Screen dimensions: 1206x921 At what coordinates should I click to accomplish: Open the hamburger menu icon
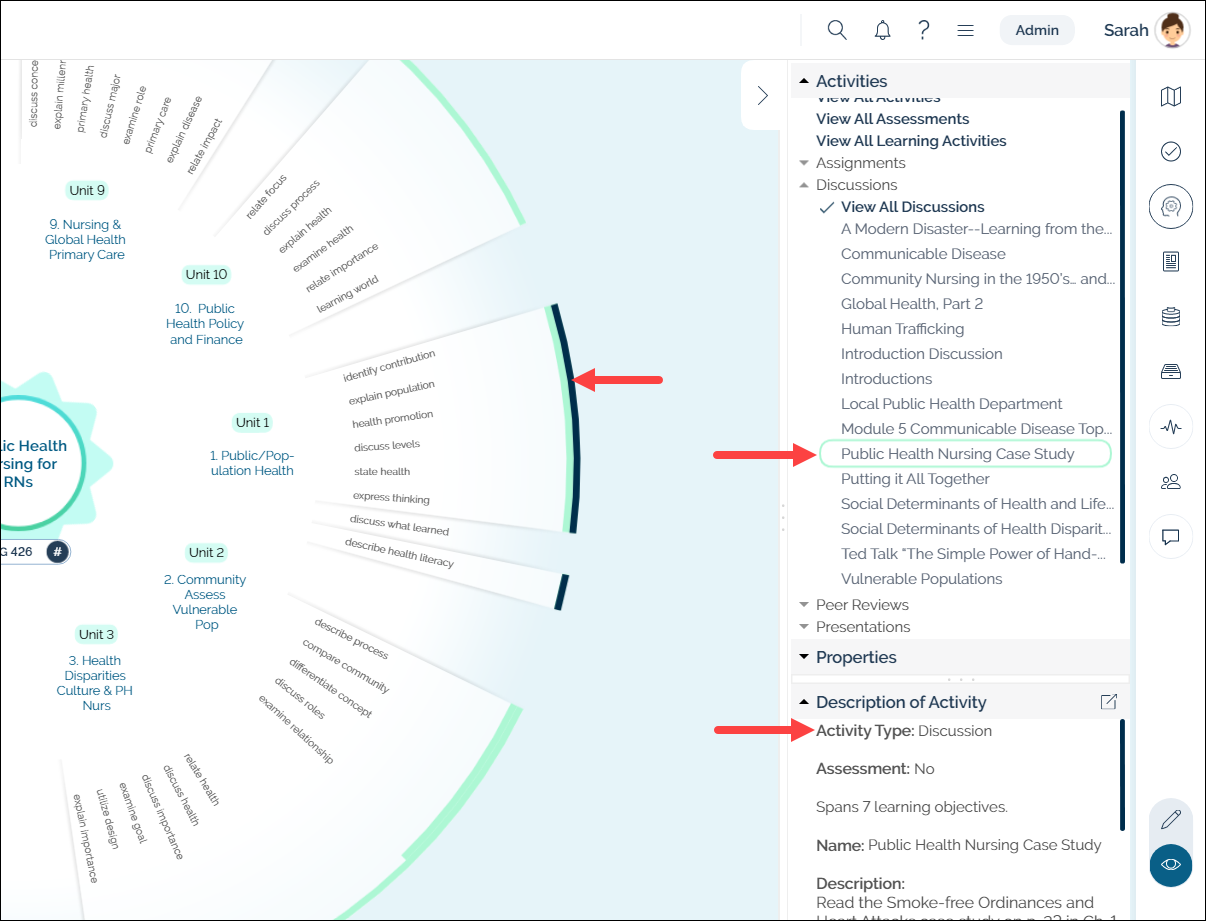(966, 30)
